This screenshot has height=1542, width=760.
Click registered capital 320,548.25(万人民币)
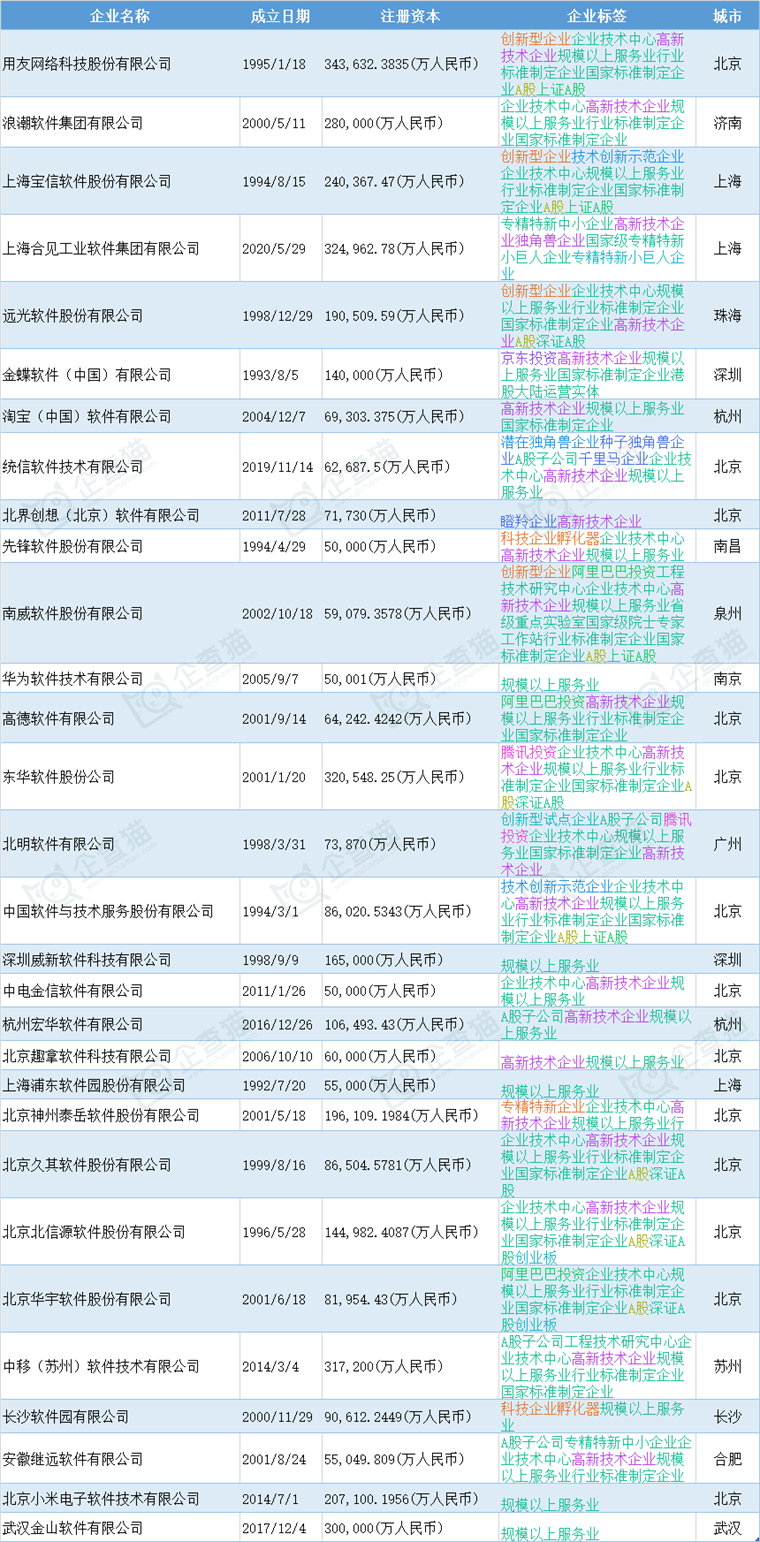tap(395, 776)
